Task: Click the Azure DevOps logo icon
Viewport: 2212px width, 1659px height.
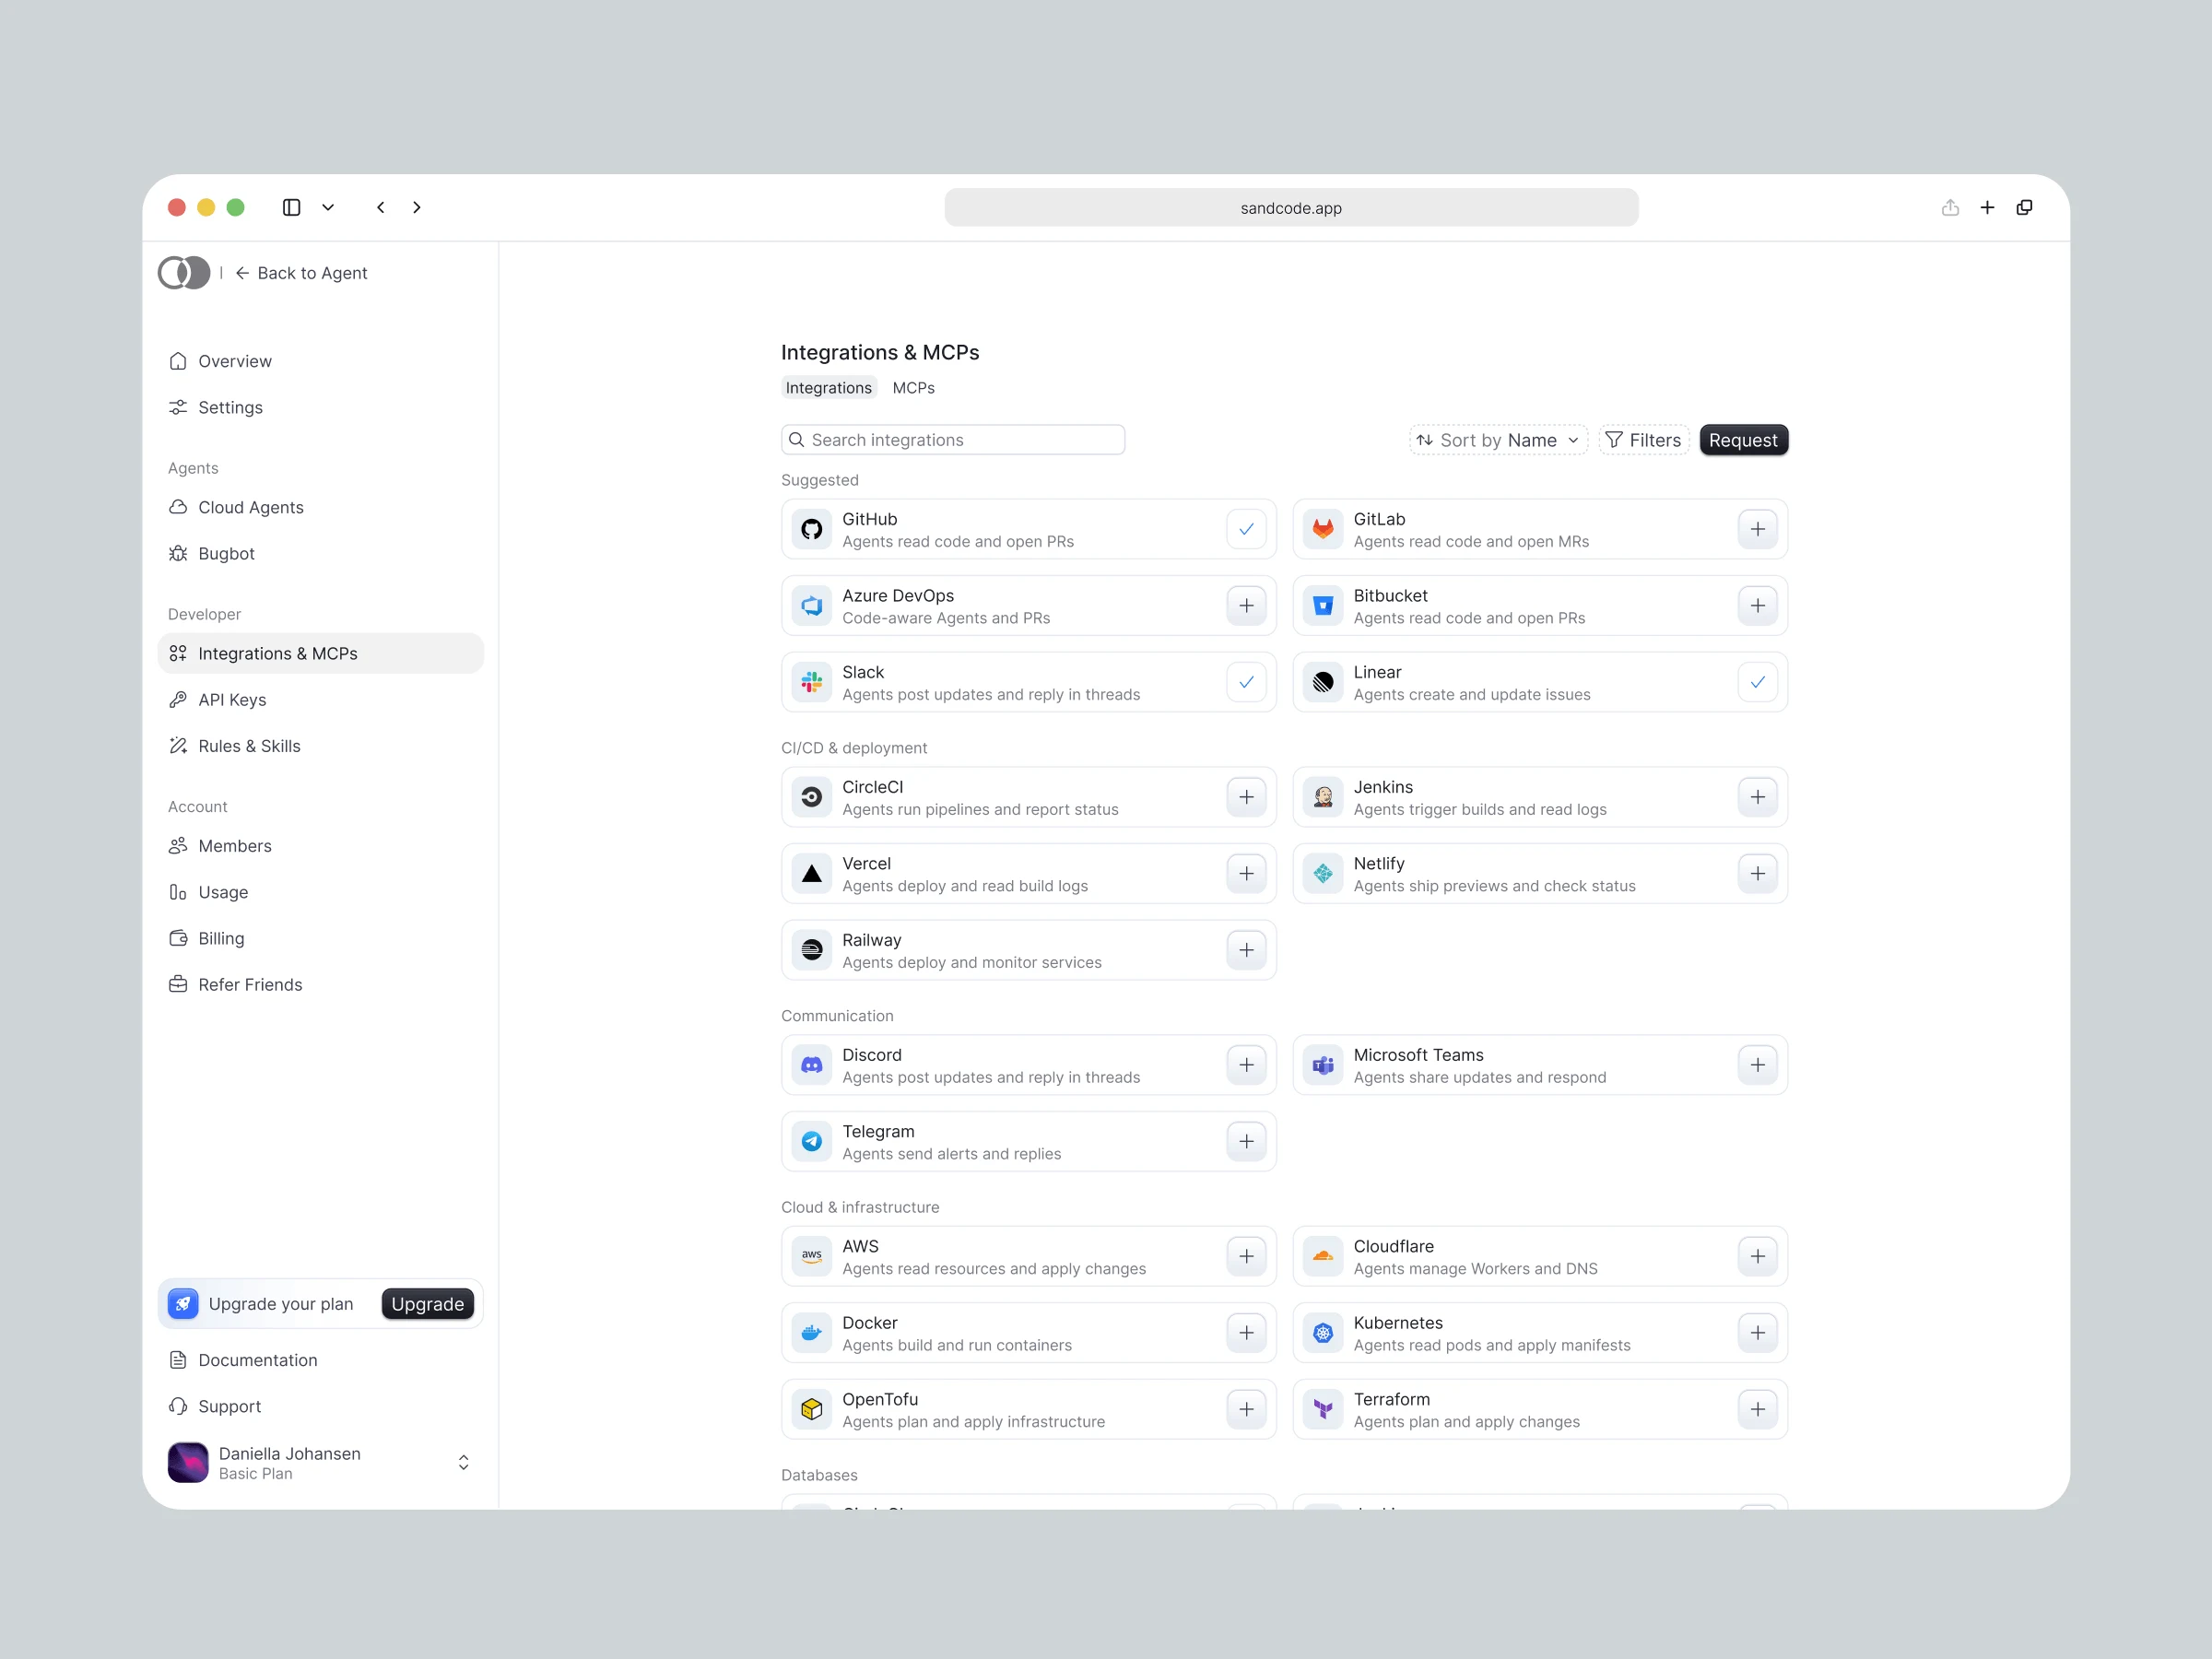Action: [812, 606]
